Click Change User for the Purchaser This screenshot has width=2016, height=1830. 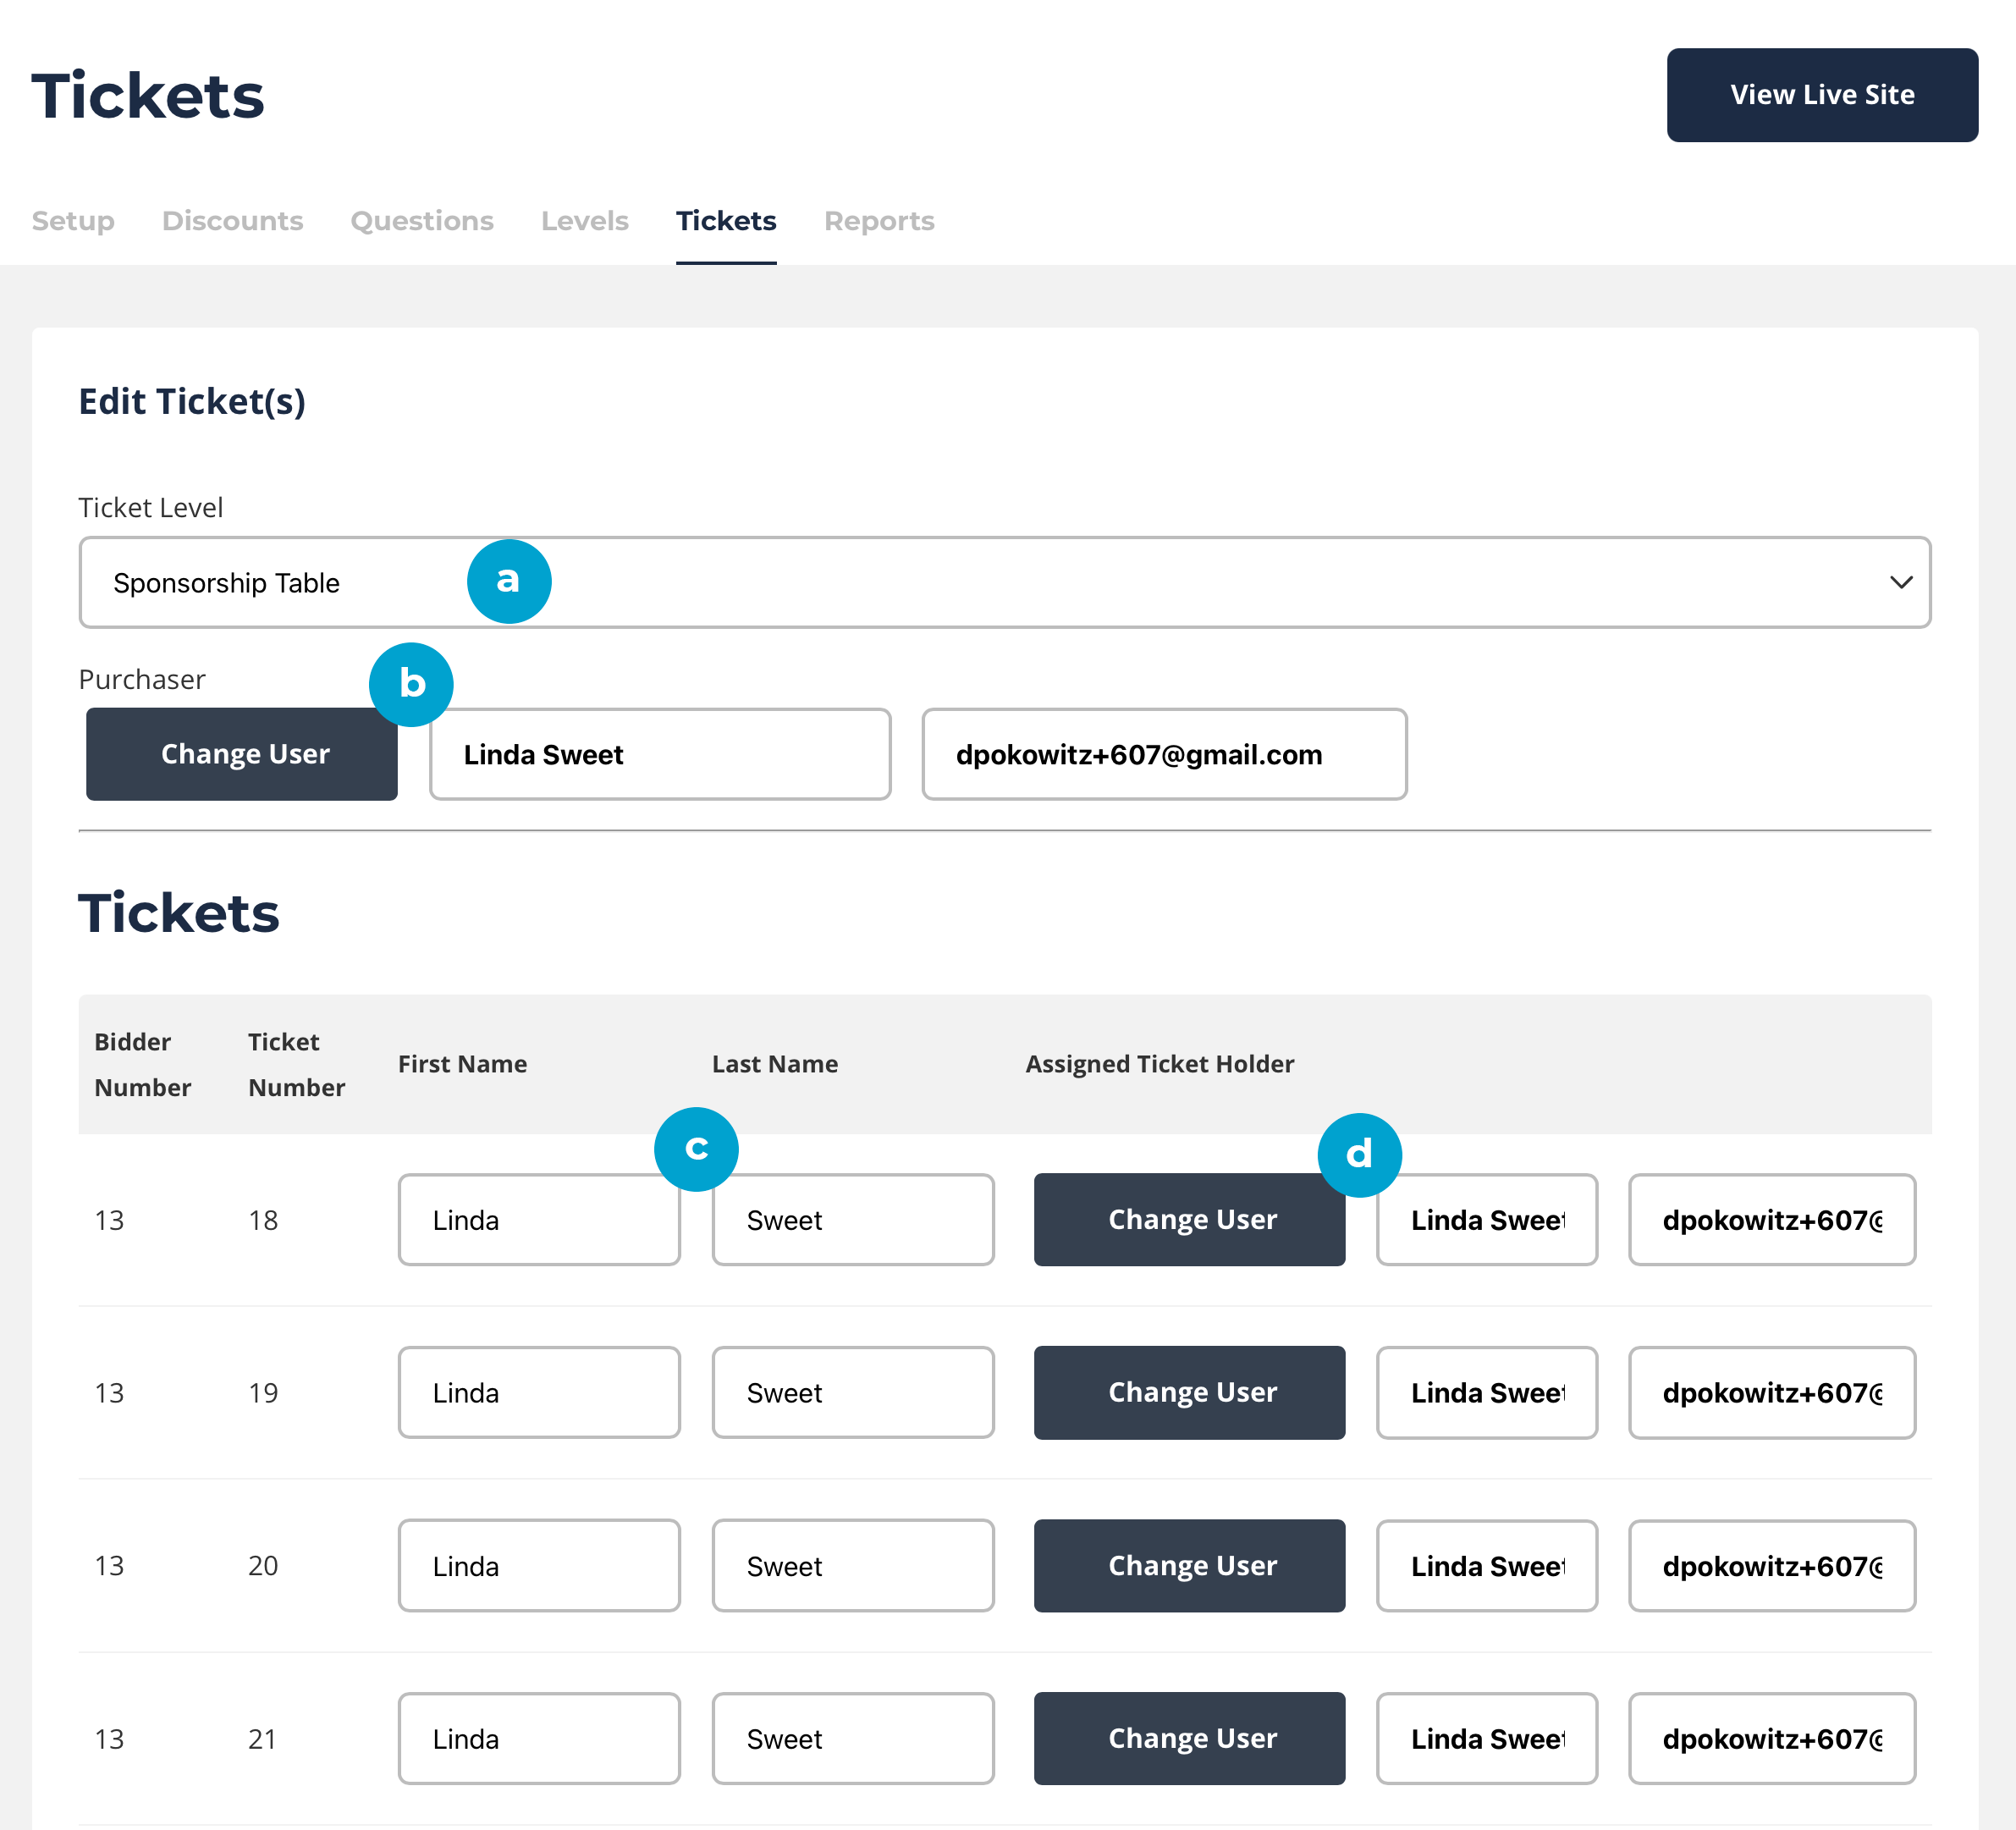[242, 754]
